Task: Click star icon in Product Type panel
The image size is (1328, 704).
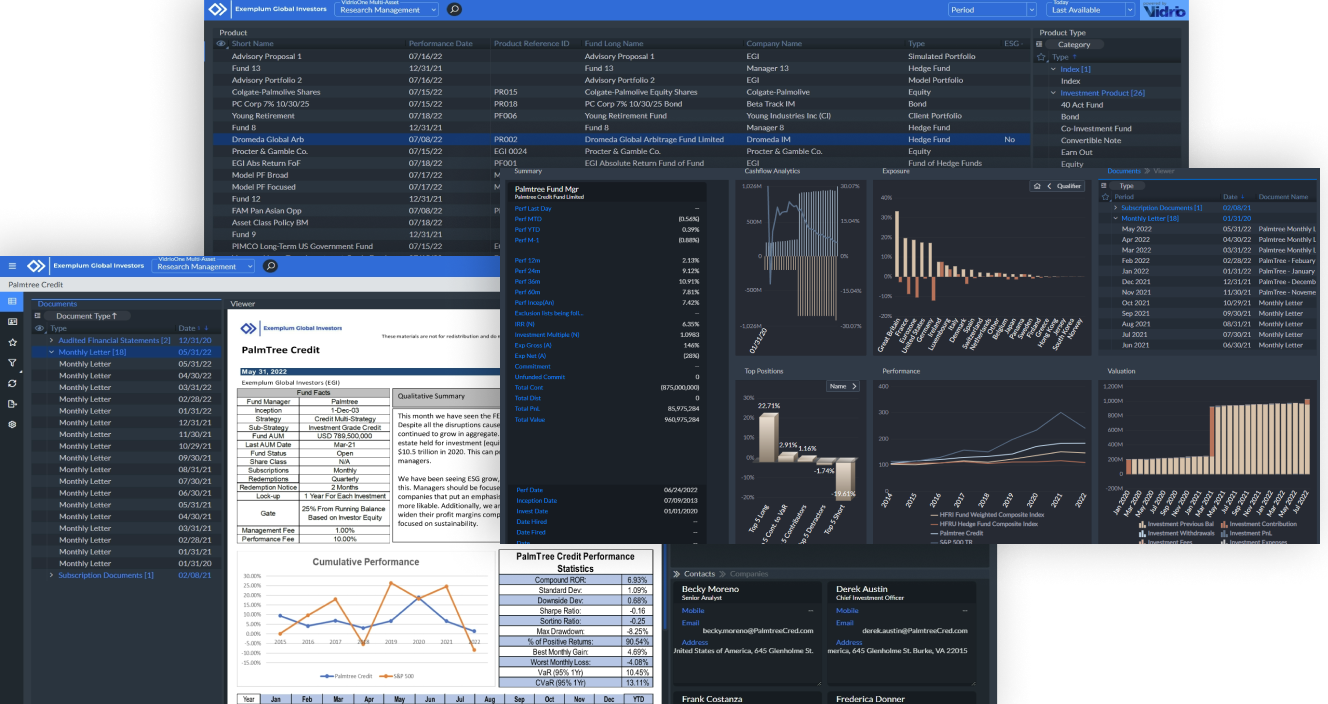Action: (x=1041, y=57)
